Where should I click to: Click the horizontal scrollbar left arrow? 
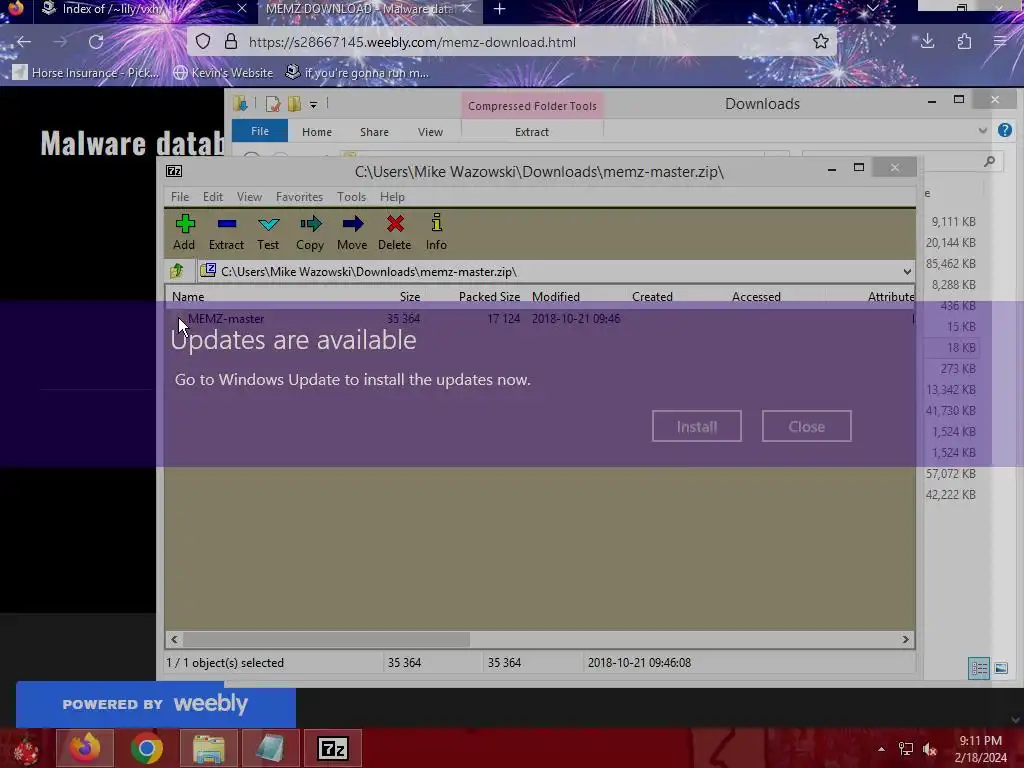pos(174,639)
